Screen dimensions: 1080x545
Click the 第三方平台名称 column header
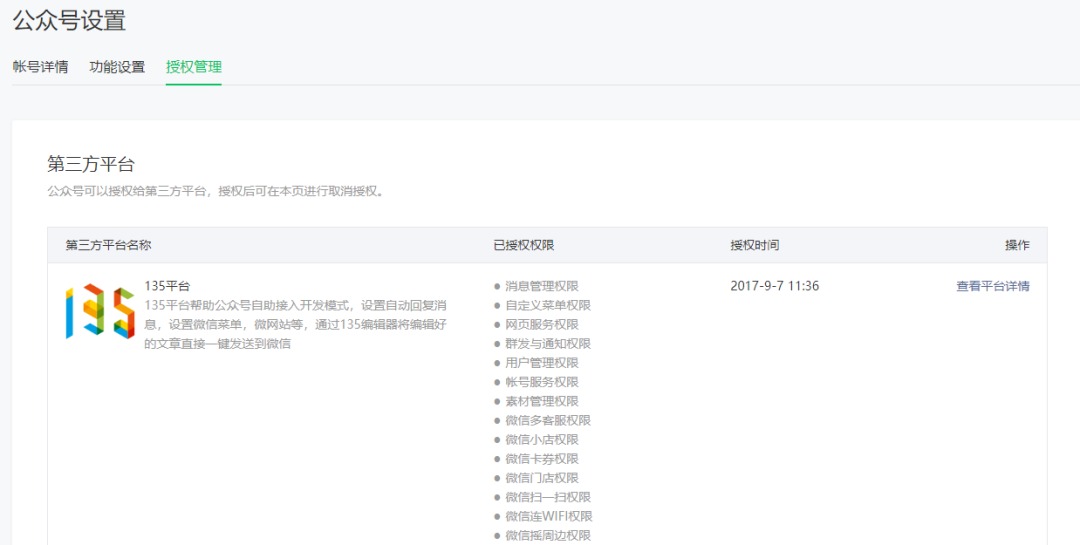click(108, 245)
